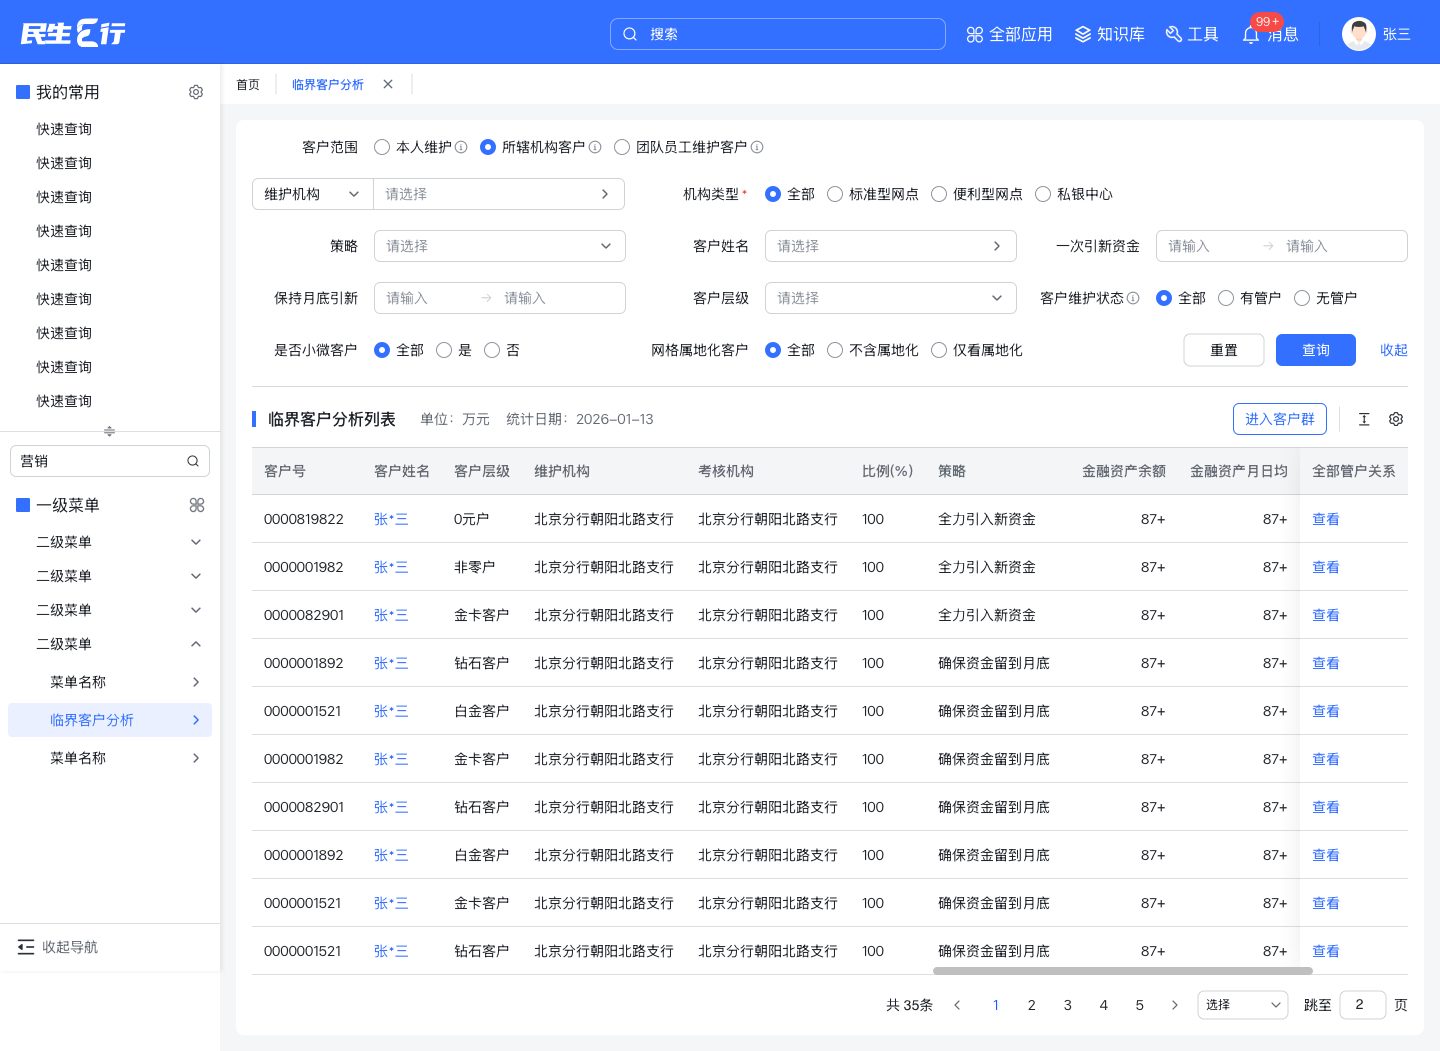The width and height of the screenshot is (1440, 1051).
Task: Click info icon next to 本人维护
Action: point(461,147)
